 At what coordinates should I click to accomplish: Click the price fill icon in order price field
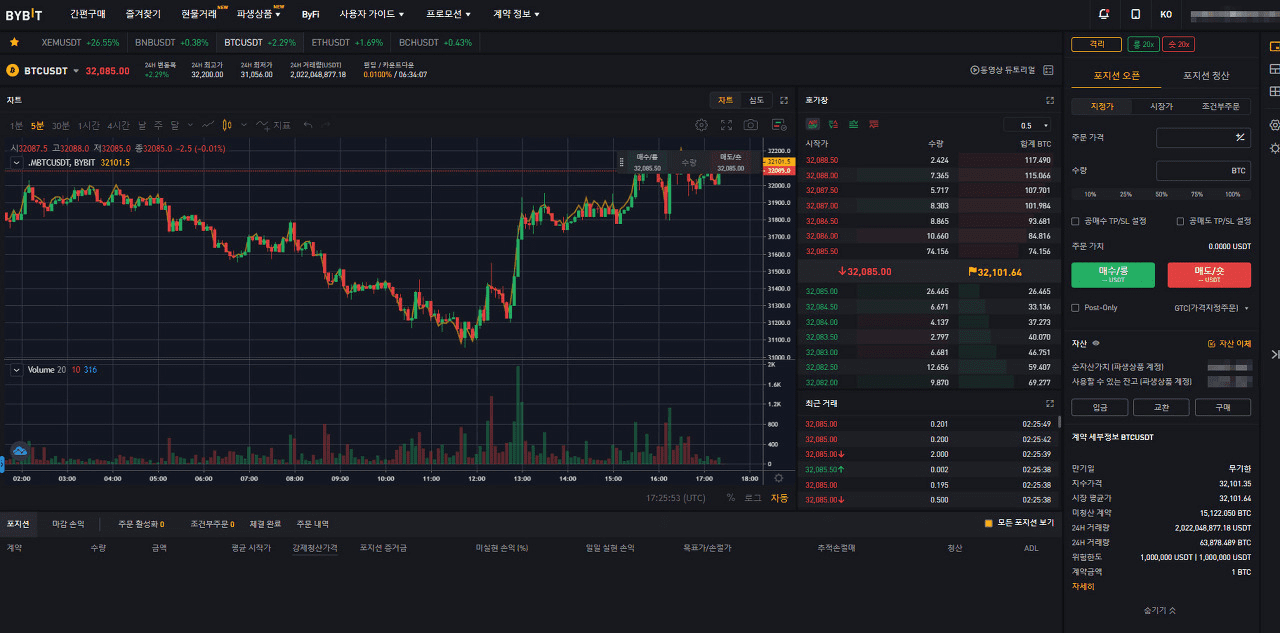[1240, 137]
